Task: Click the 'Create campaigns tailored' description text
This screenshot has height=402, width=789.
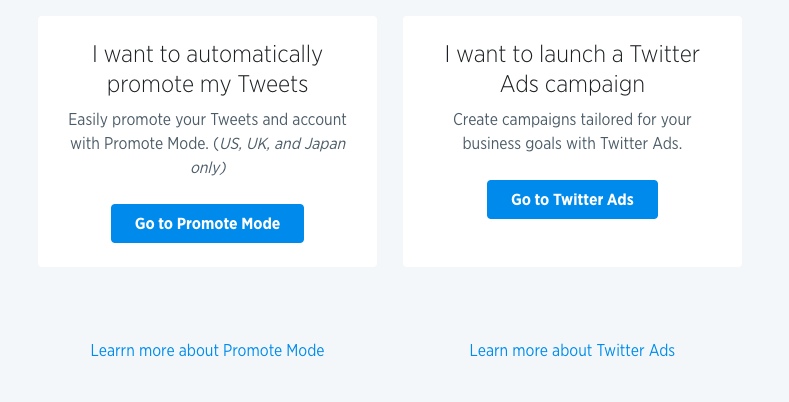Action: click(572, 119)
